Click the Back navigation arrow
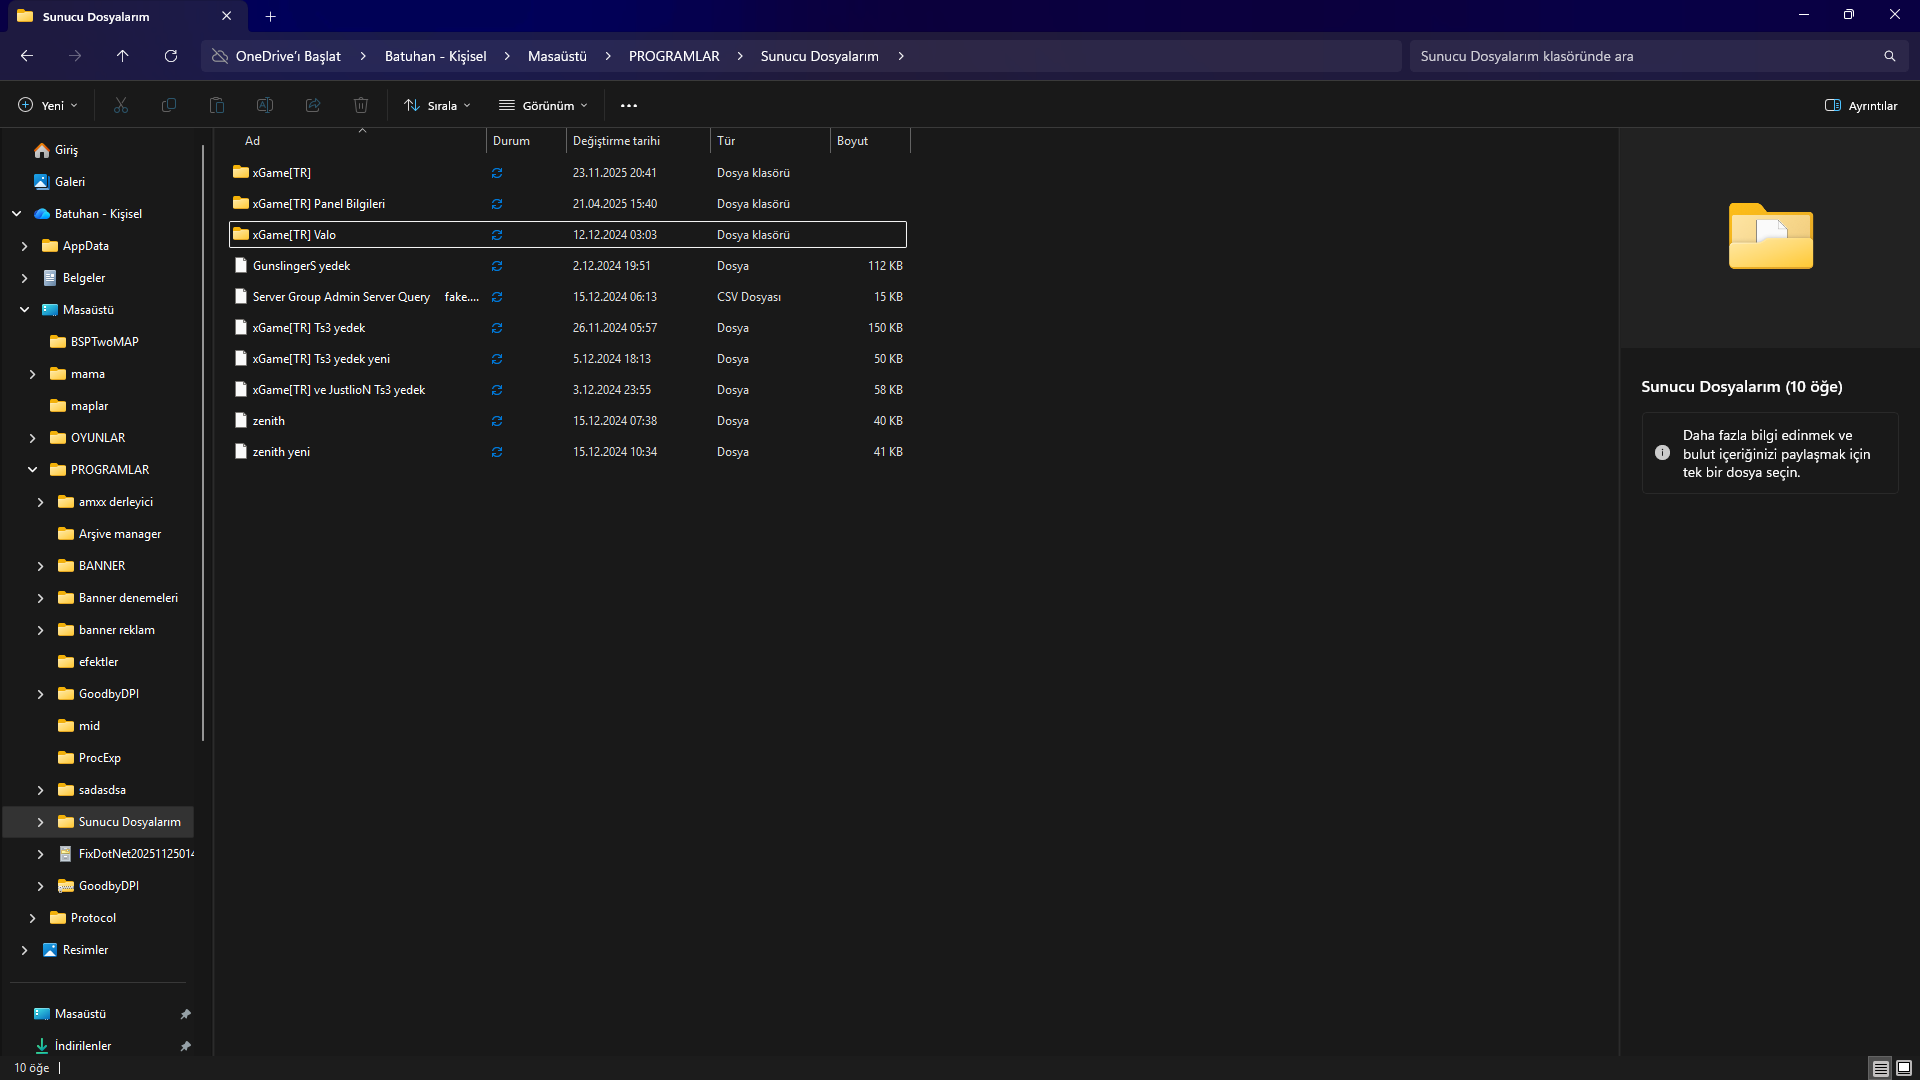 27,56
